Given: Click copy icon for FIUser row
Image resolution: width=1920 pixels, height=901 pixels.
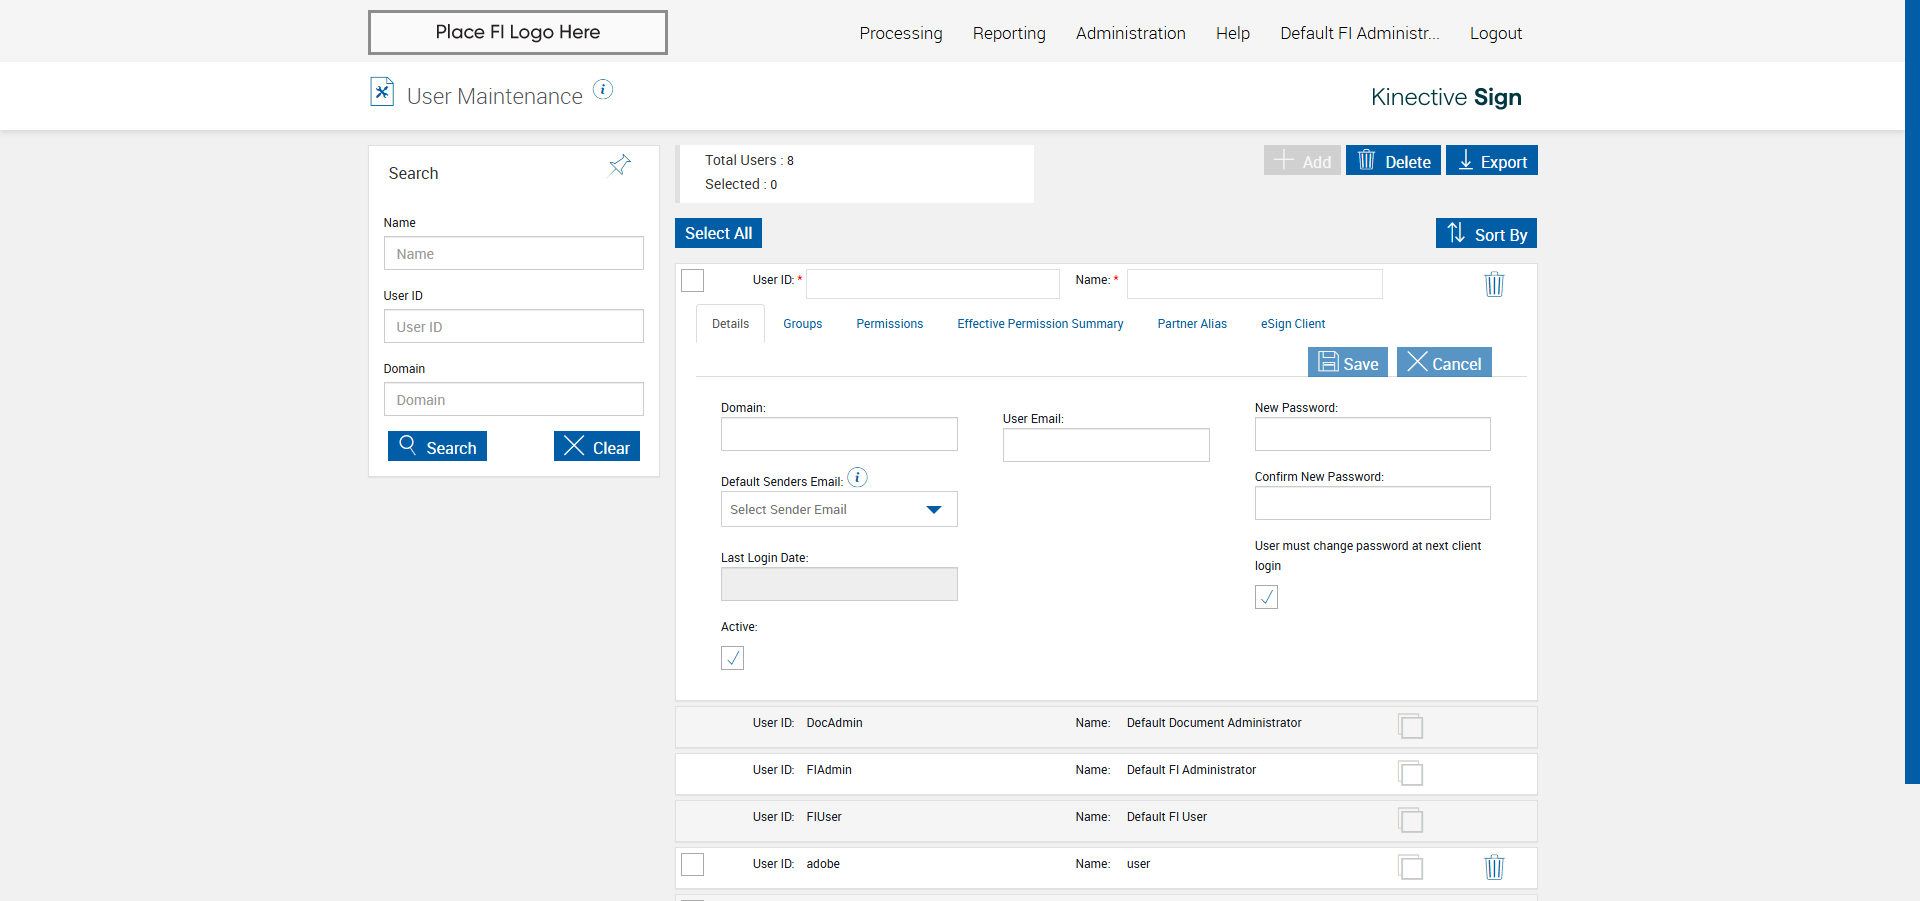Looking at the screenshot, I should click(1411, 820).
